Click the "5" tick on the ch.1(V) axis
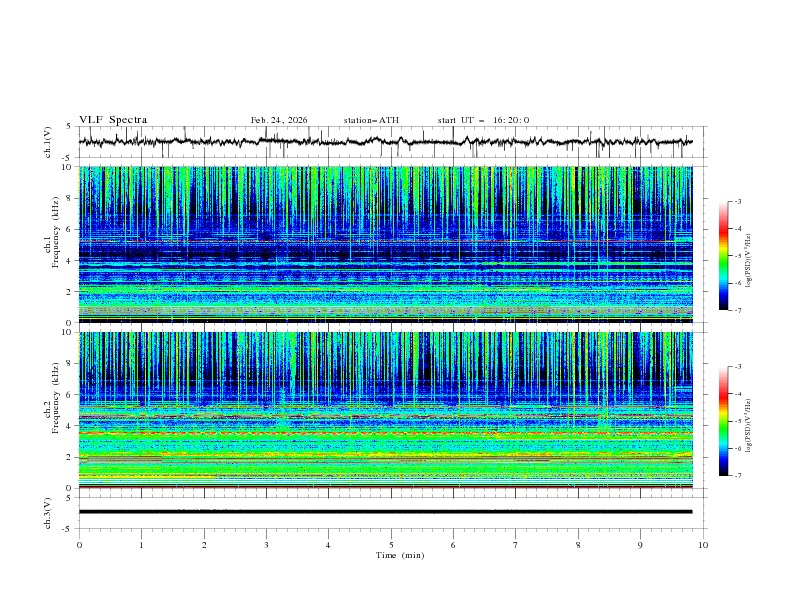This screenshot has height=612, width=792. point(70,127)
